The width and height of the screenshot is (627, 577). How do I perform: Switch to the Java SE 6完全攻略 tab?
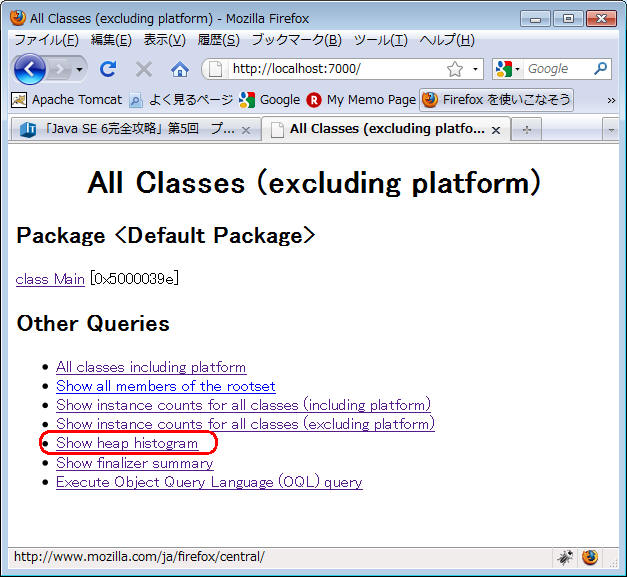coord(130,130)
